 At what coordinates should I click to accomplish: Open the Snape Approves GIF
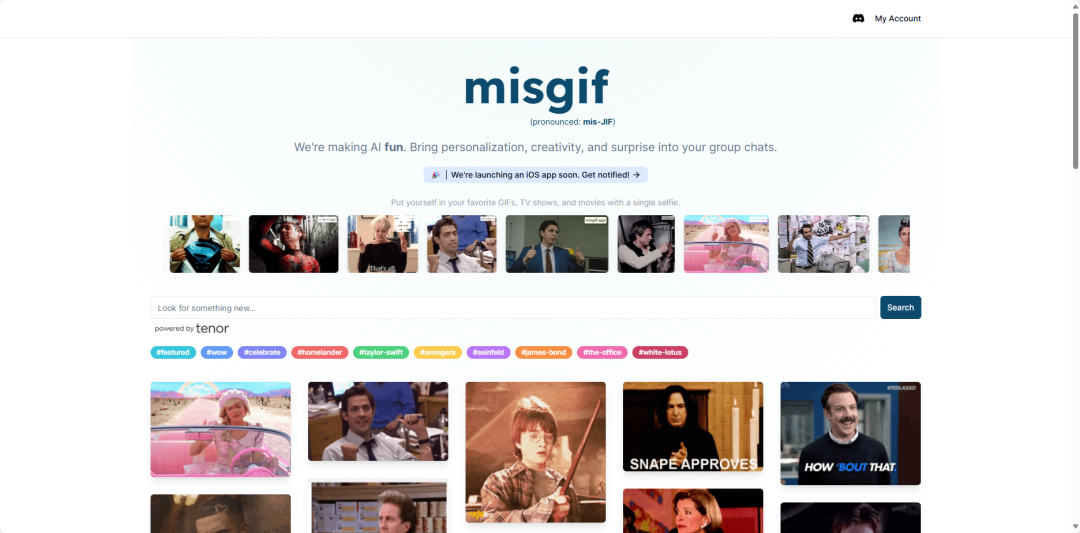(693, 427)
